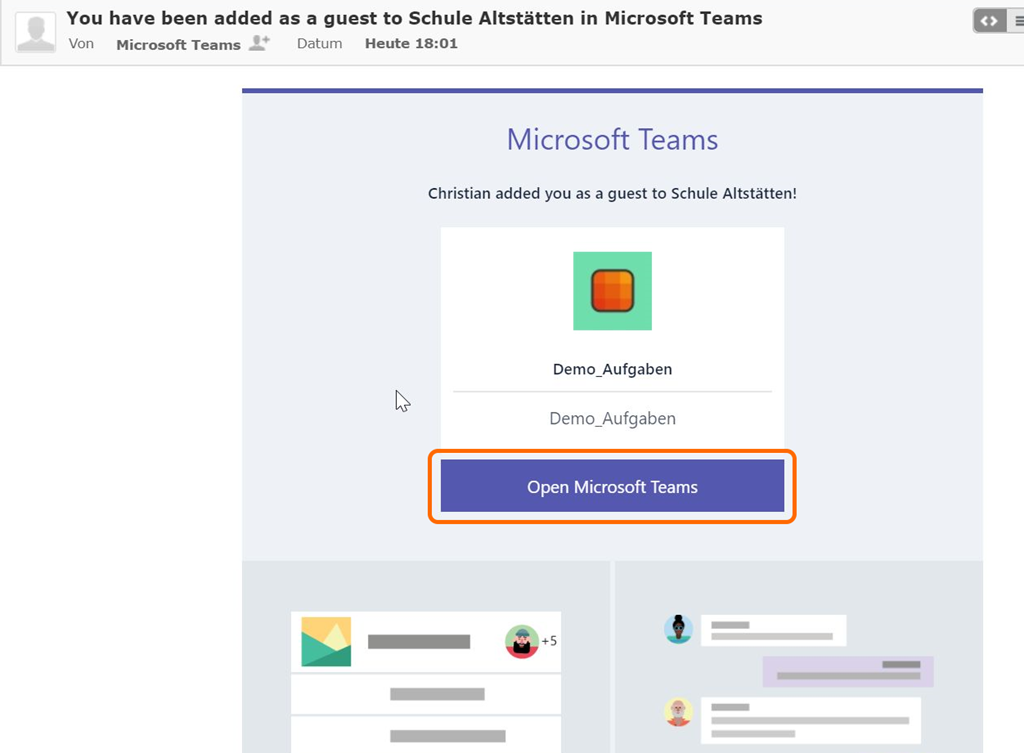Click the bold Demo_Aufgaben team name
This screenshot has width=1024, height=753.
612,369
